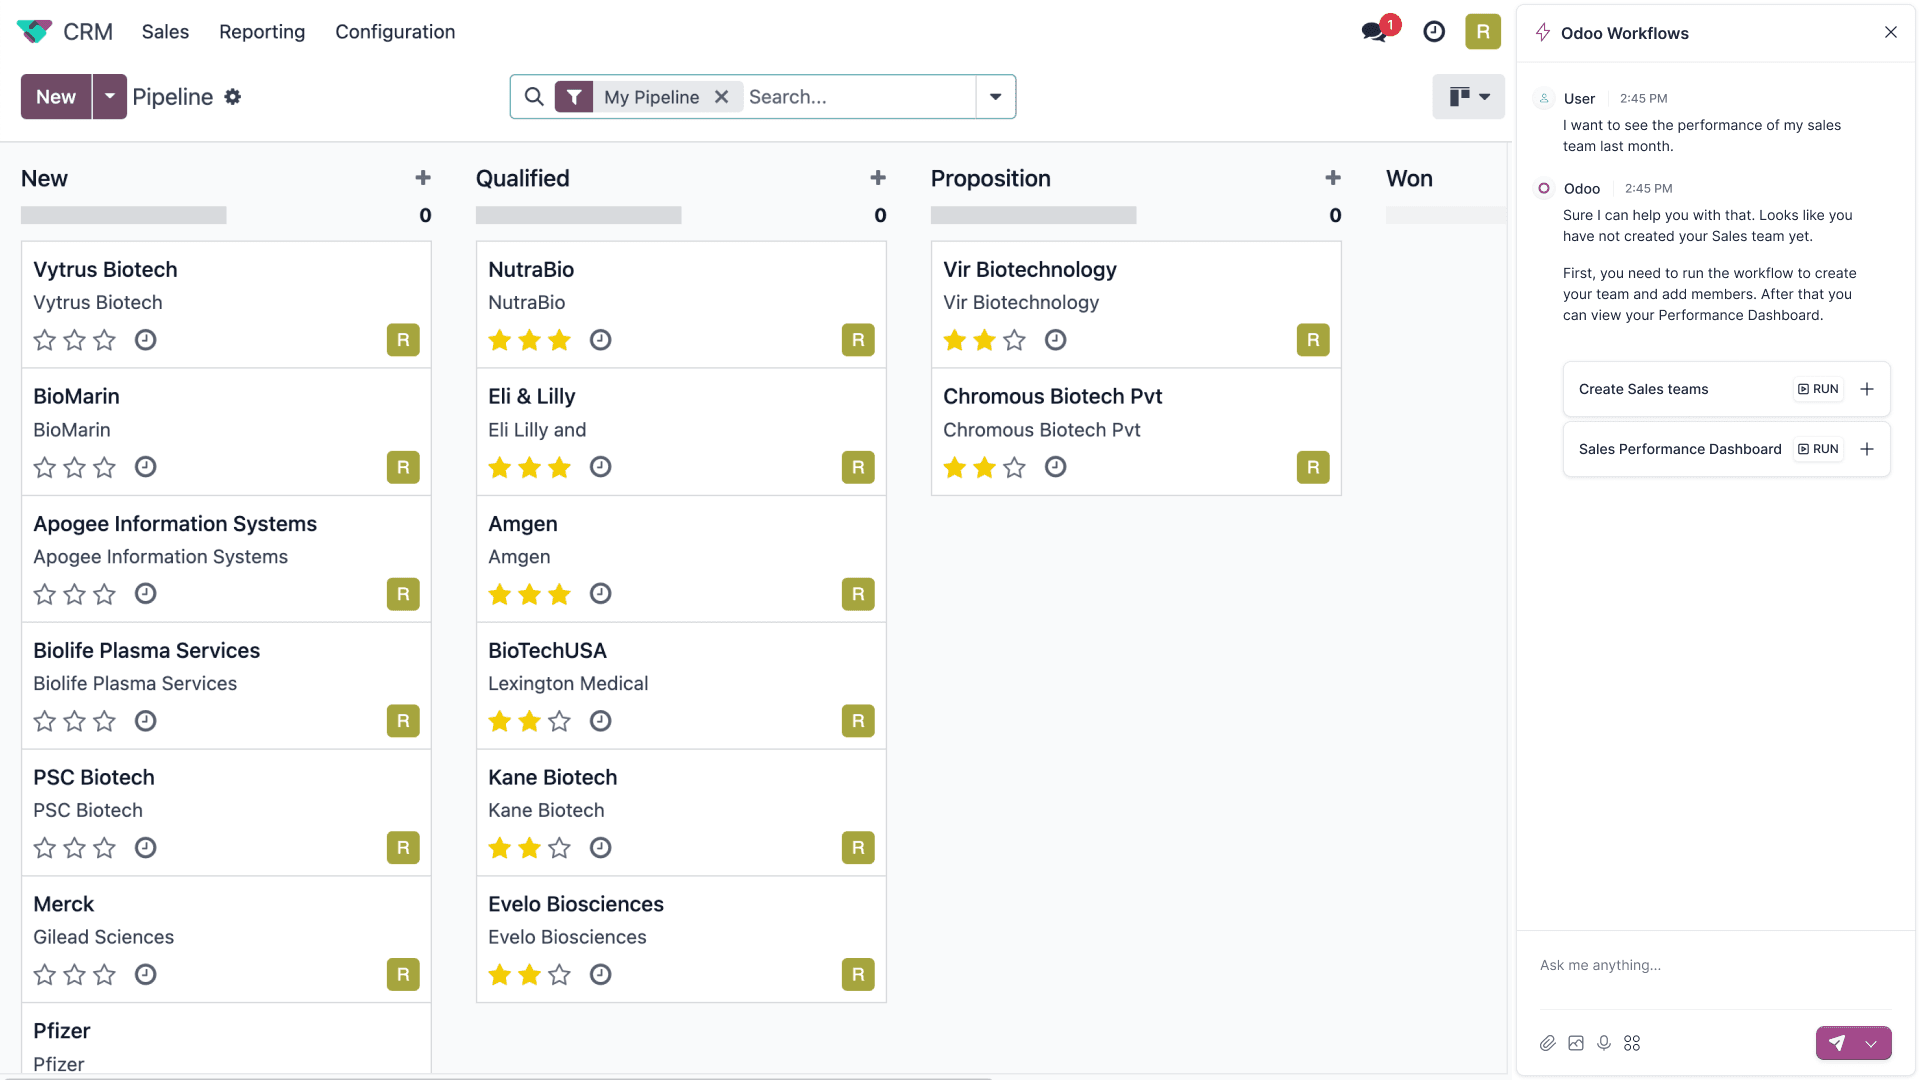Focus the Ask me anything field
Viewport: 1920px width, 1080px height.
point(1715,966)
